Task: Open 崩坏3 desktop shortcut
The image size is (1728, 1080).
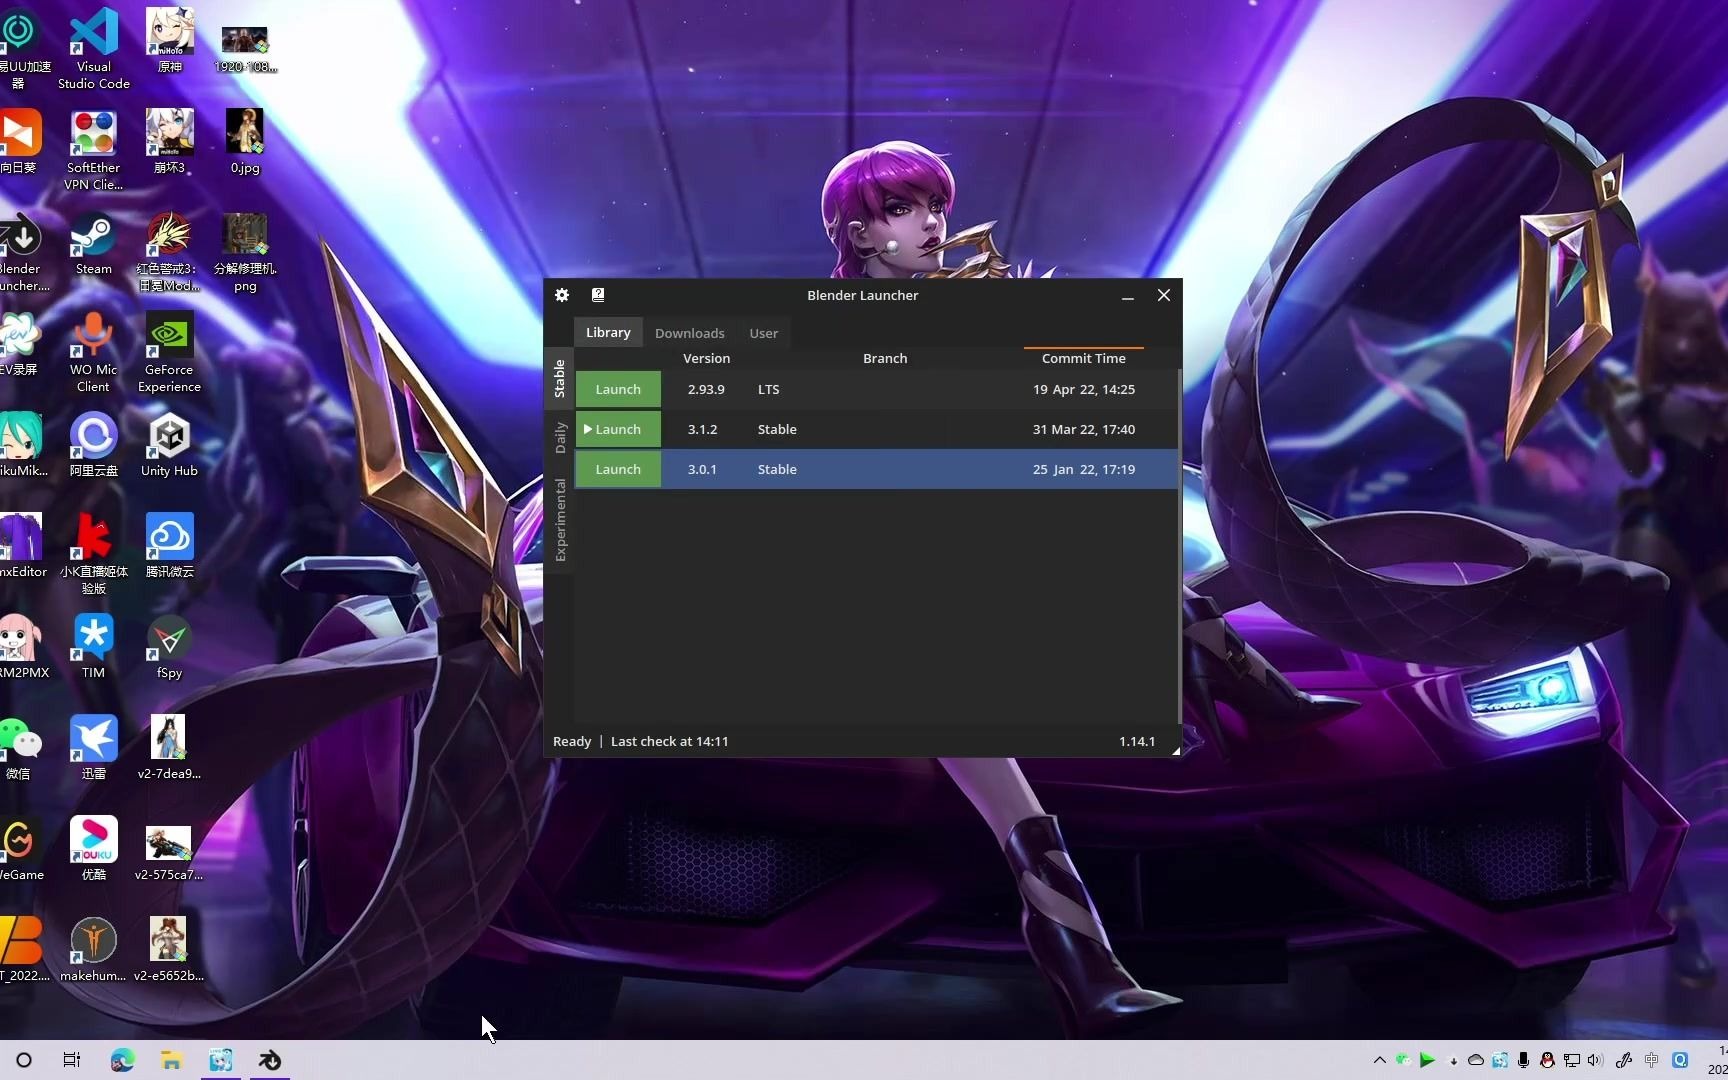Action: pos(169,142)
